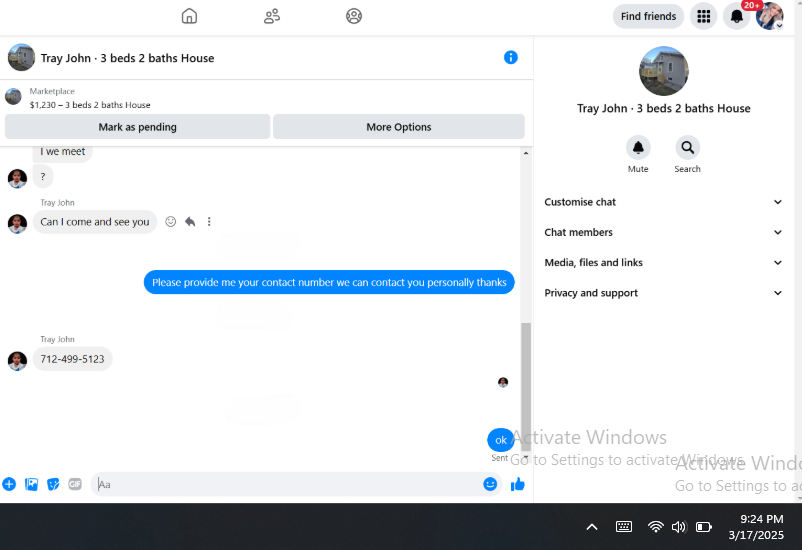Open the Groups icon in top bar
Image resolution: width=802 pixels, height=550 pixels.
(354, 16)
